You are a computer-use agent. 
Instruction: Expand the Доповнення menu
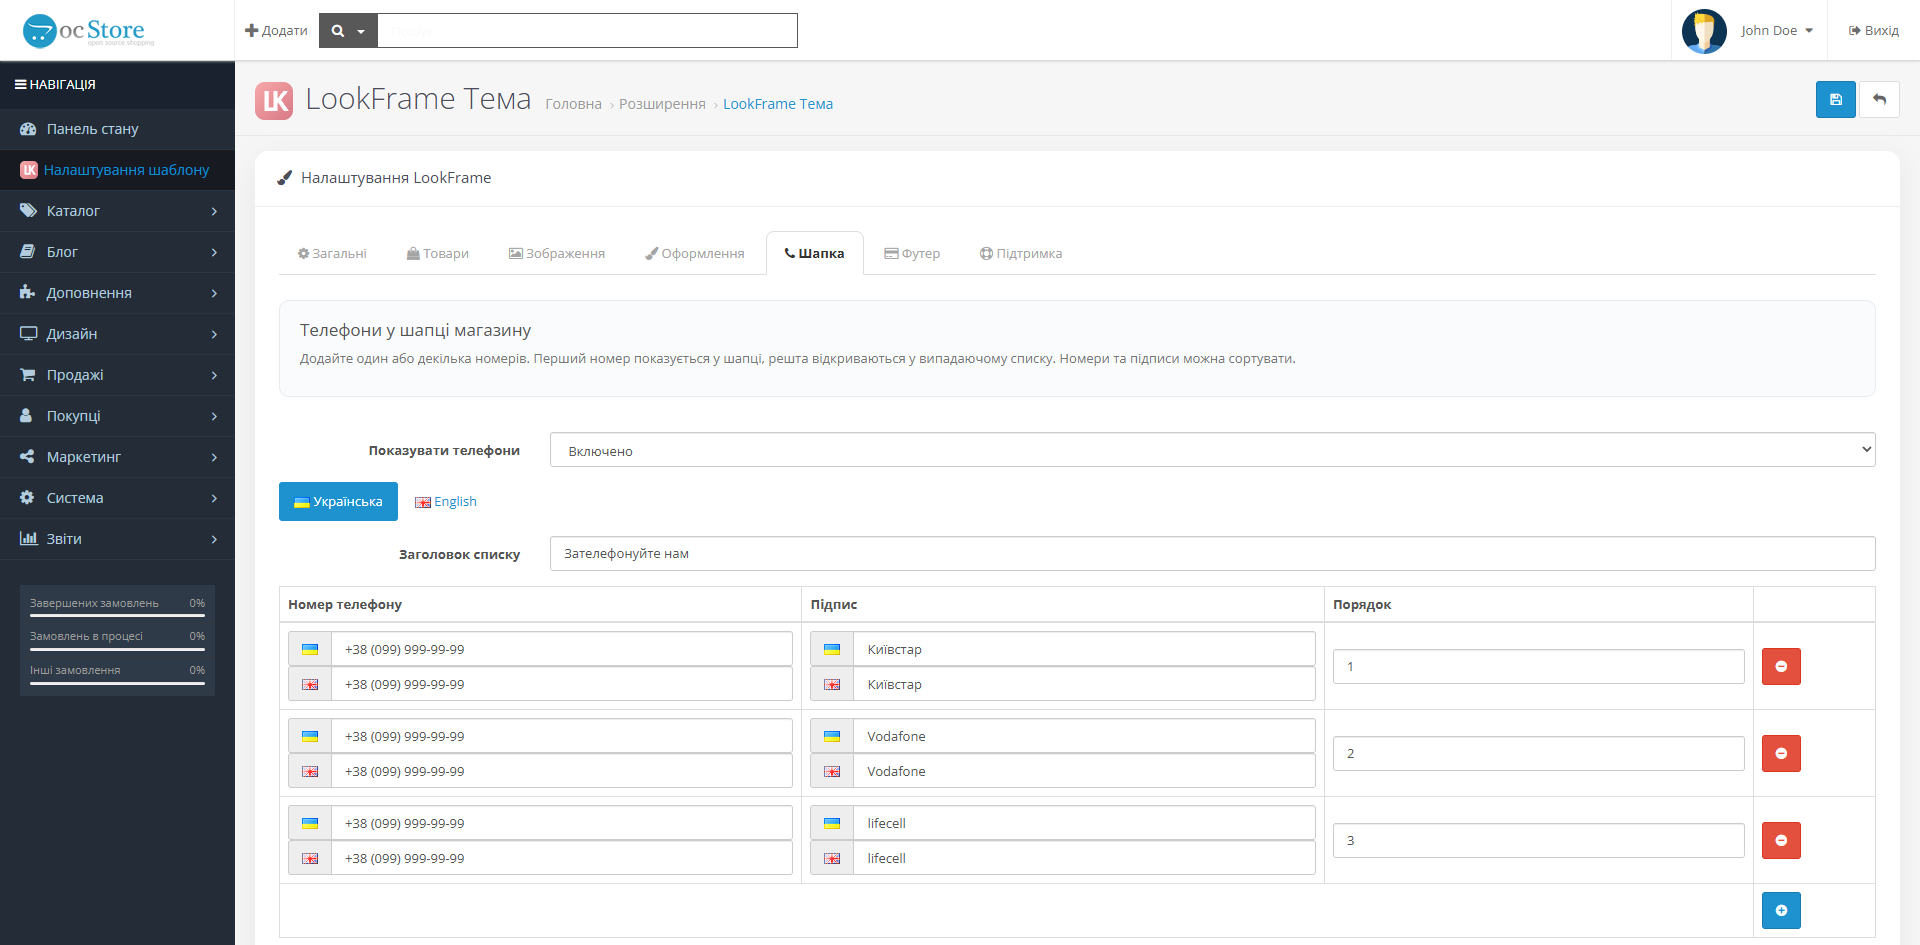click(117, 293)
